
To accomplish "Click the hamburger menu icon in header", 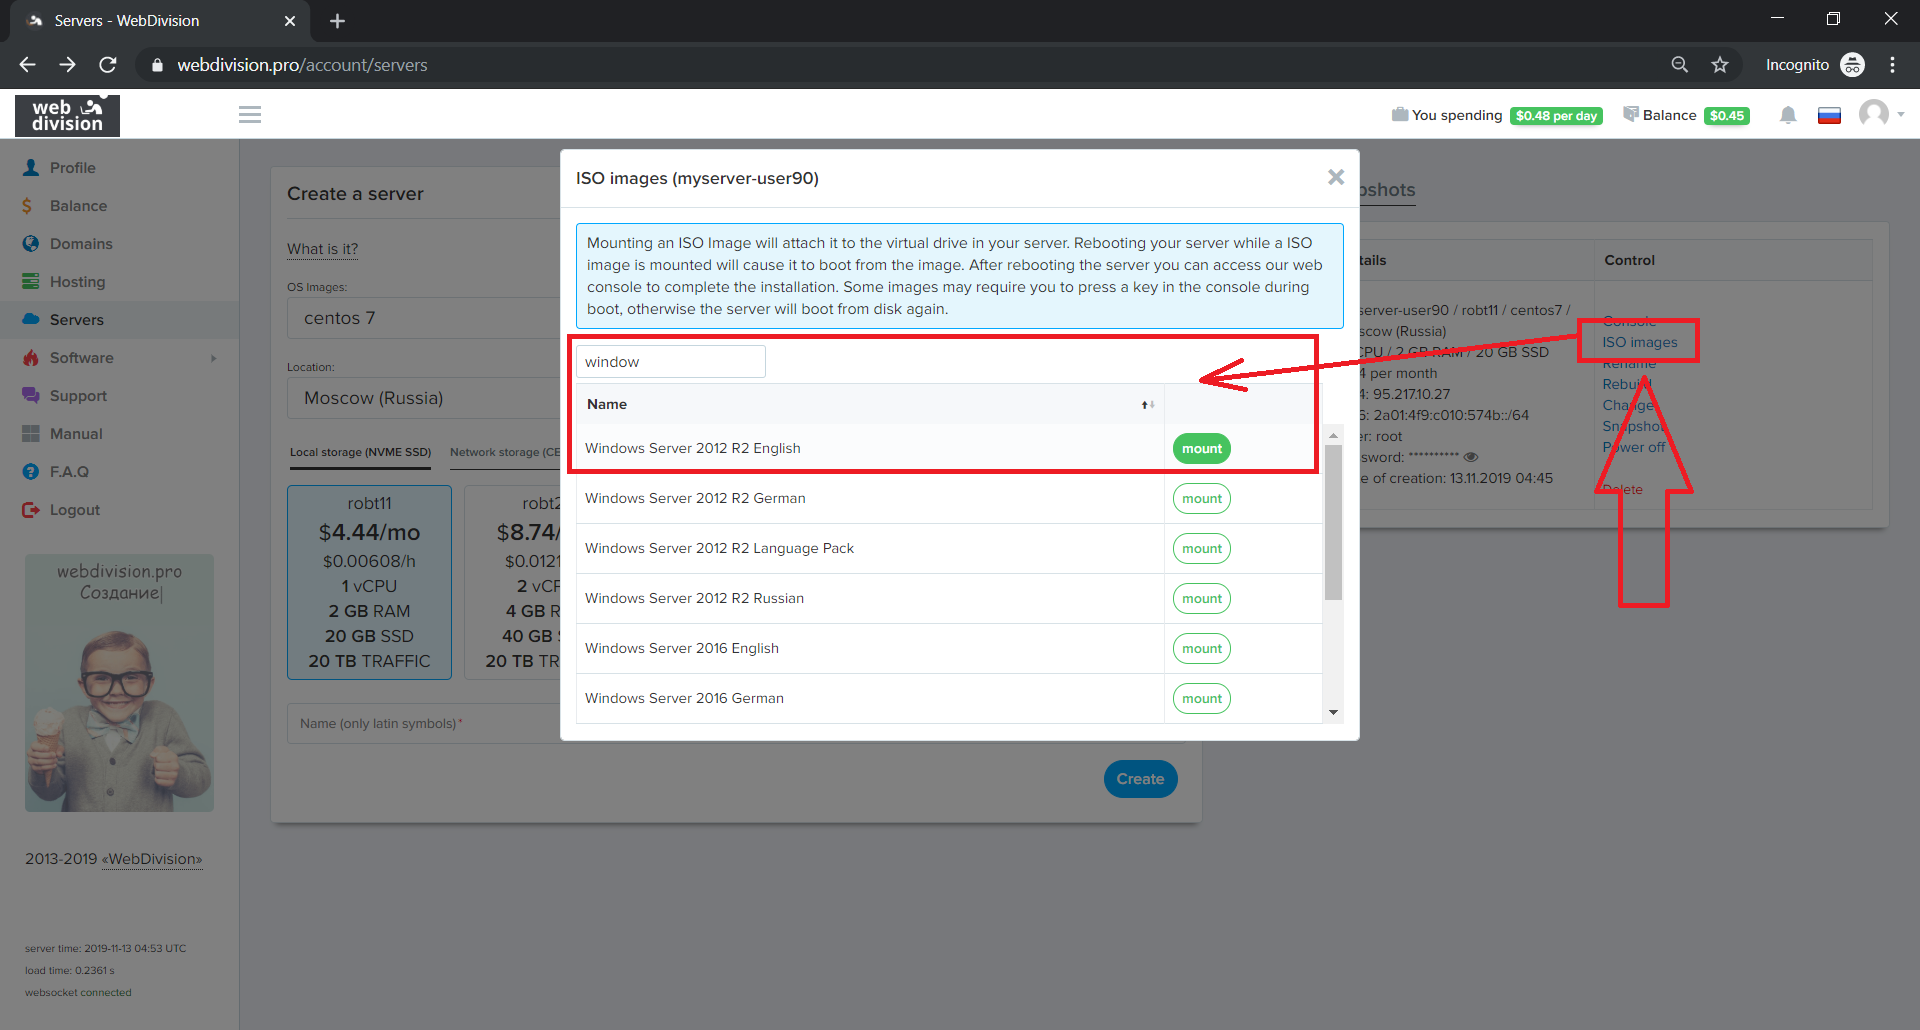I will click(250, 115).
